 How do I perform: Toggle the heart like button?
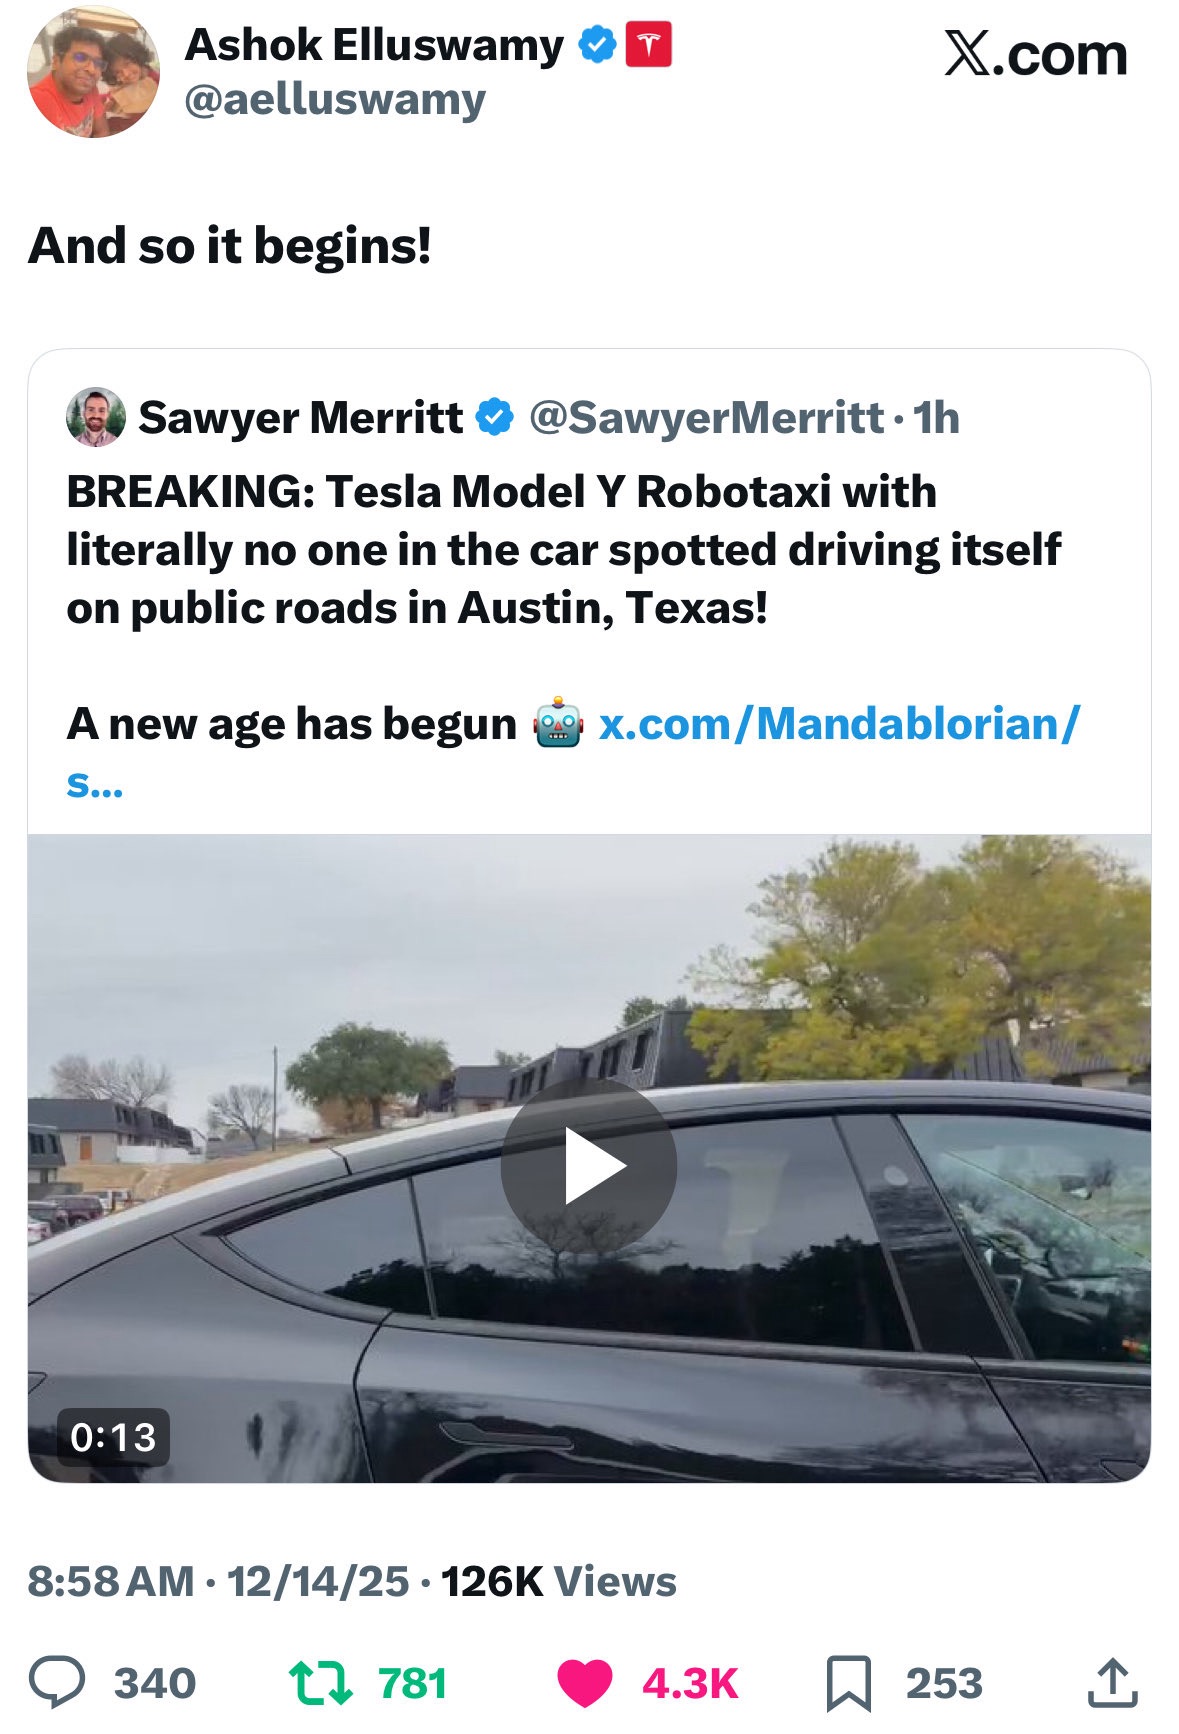[585, 1682]
